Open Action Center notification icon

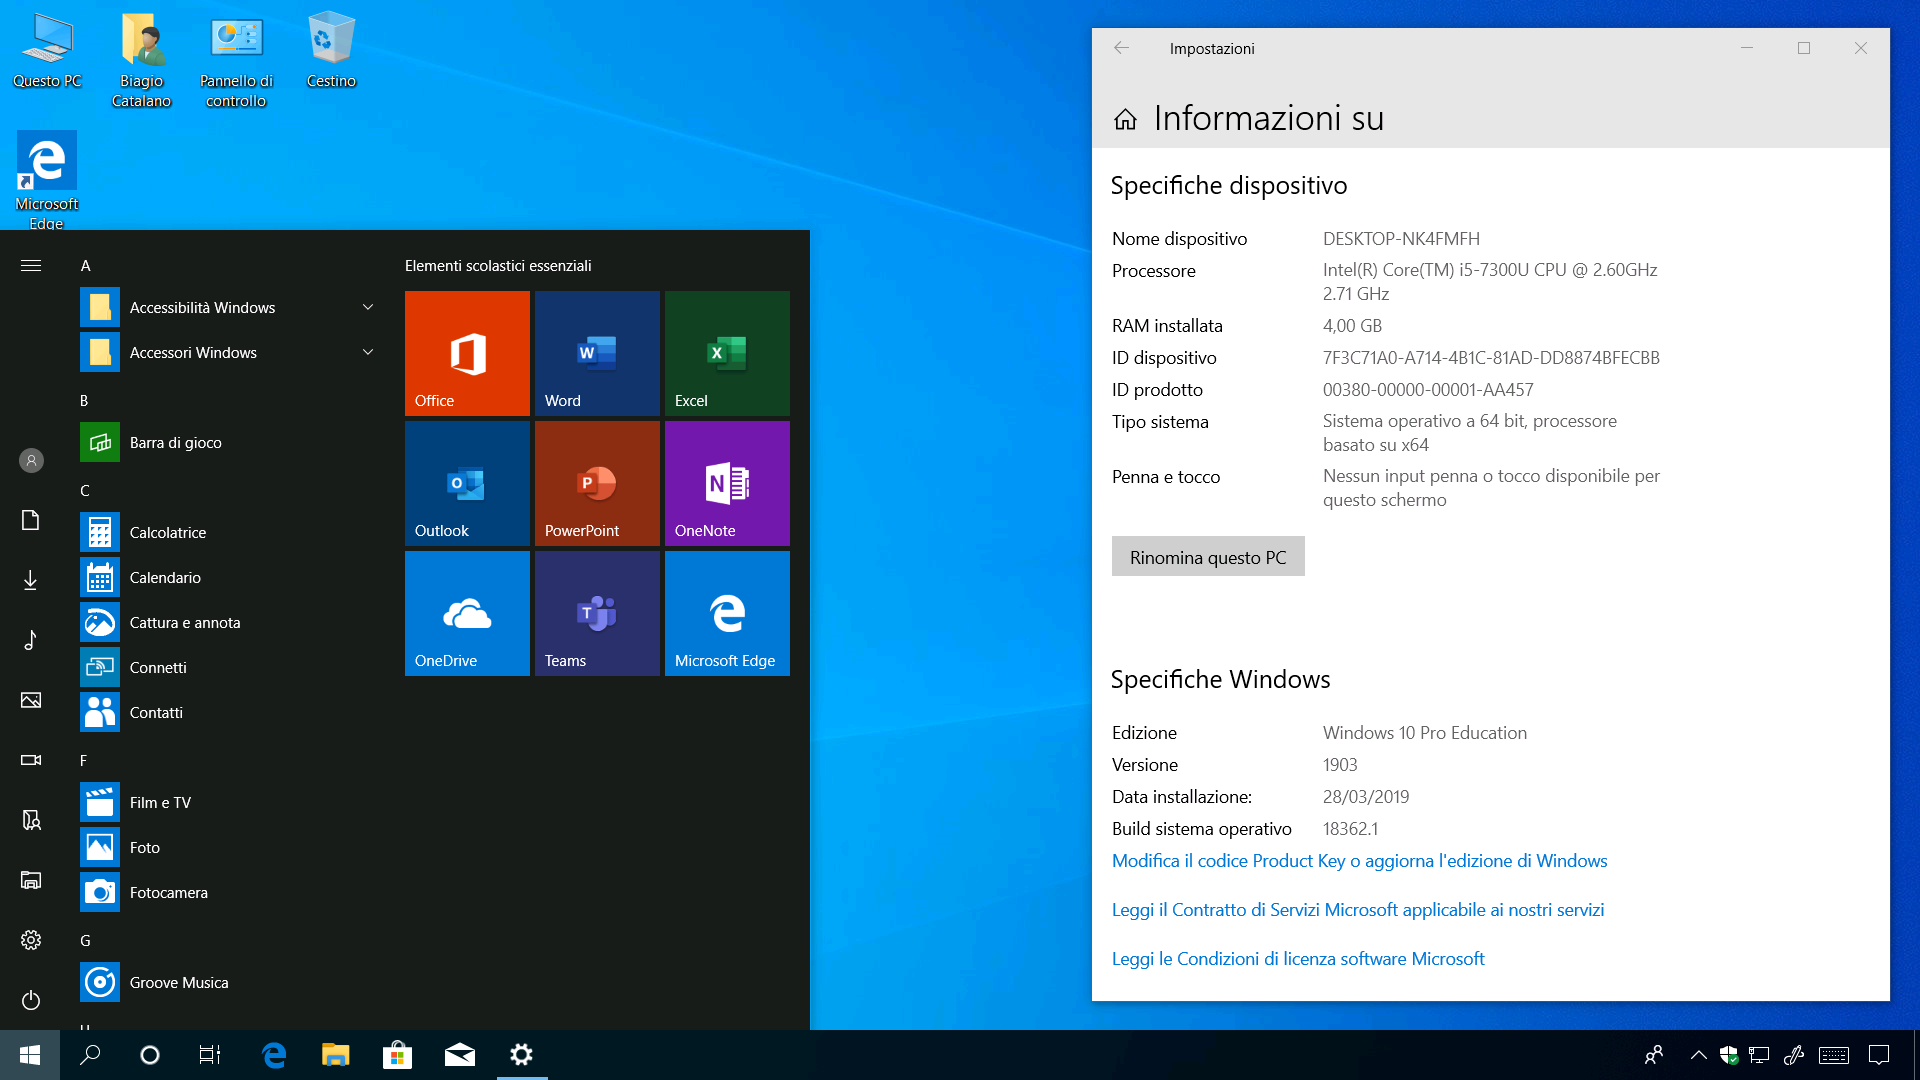1879,1055
